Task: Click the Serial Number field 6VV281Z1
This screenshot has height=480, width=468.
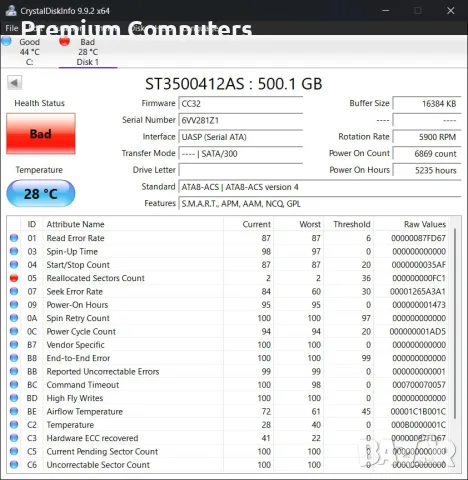Action: (241, 120)
